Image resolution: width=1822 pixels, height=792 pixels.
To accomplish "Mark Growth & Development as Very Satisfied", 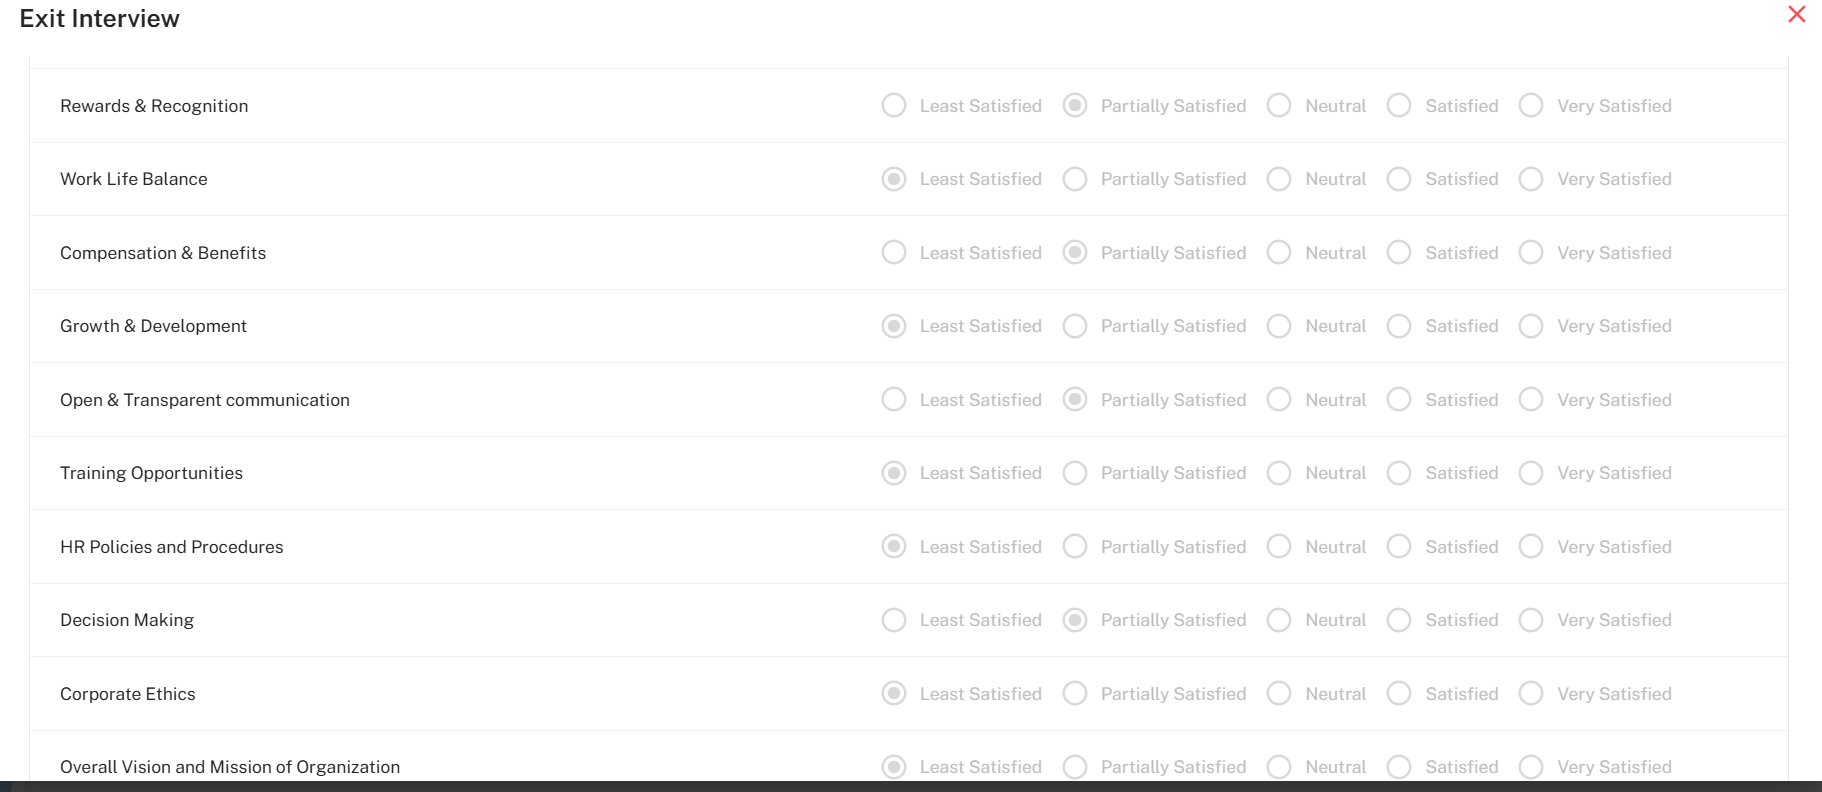I will click(x=1531, y=326).
